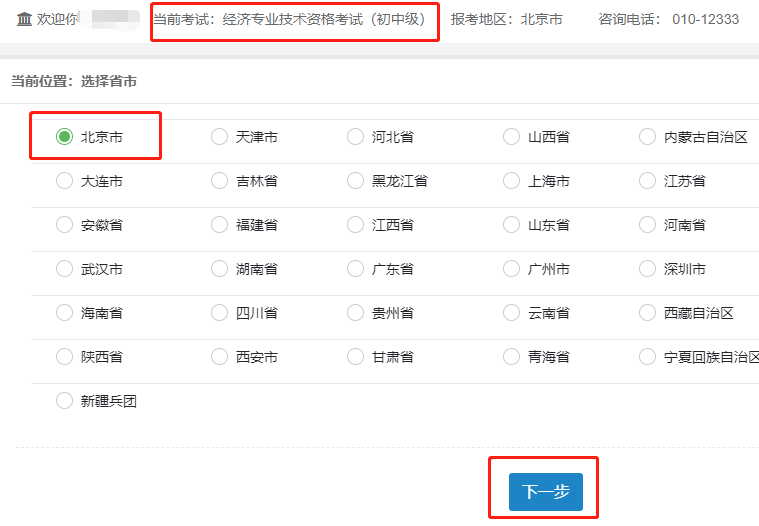Choose 山东省 in the province list
Screen dimensions: 759x526
coord(512,225)
